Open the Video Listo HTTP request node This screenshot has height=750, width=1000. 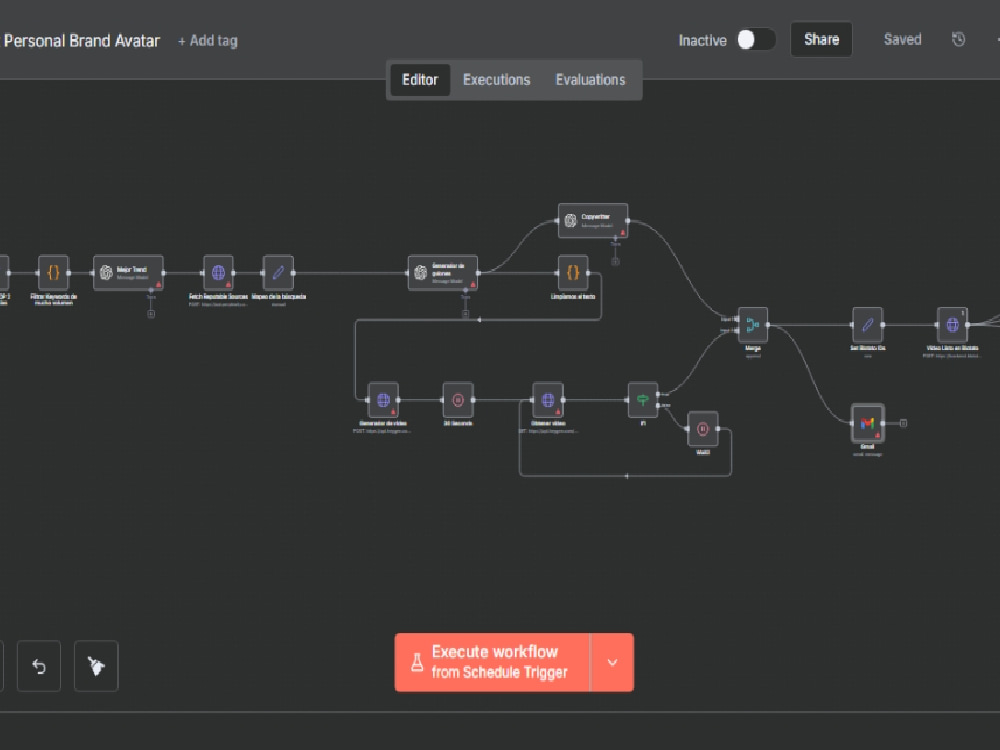point(952,325)
